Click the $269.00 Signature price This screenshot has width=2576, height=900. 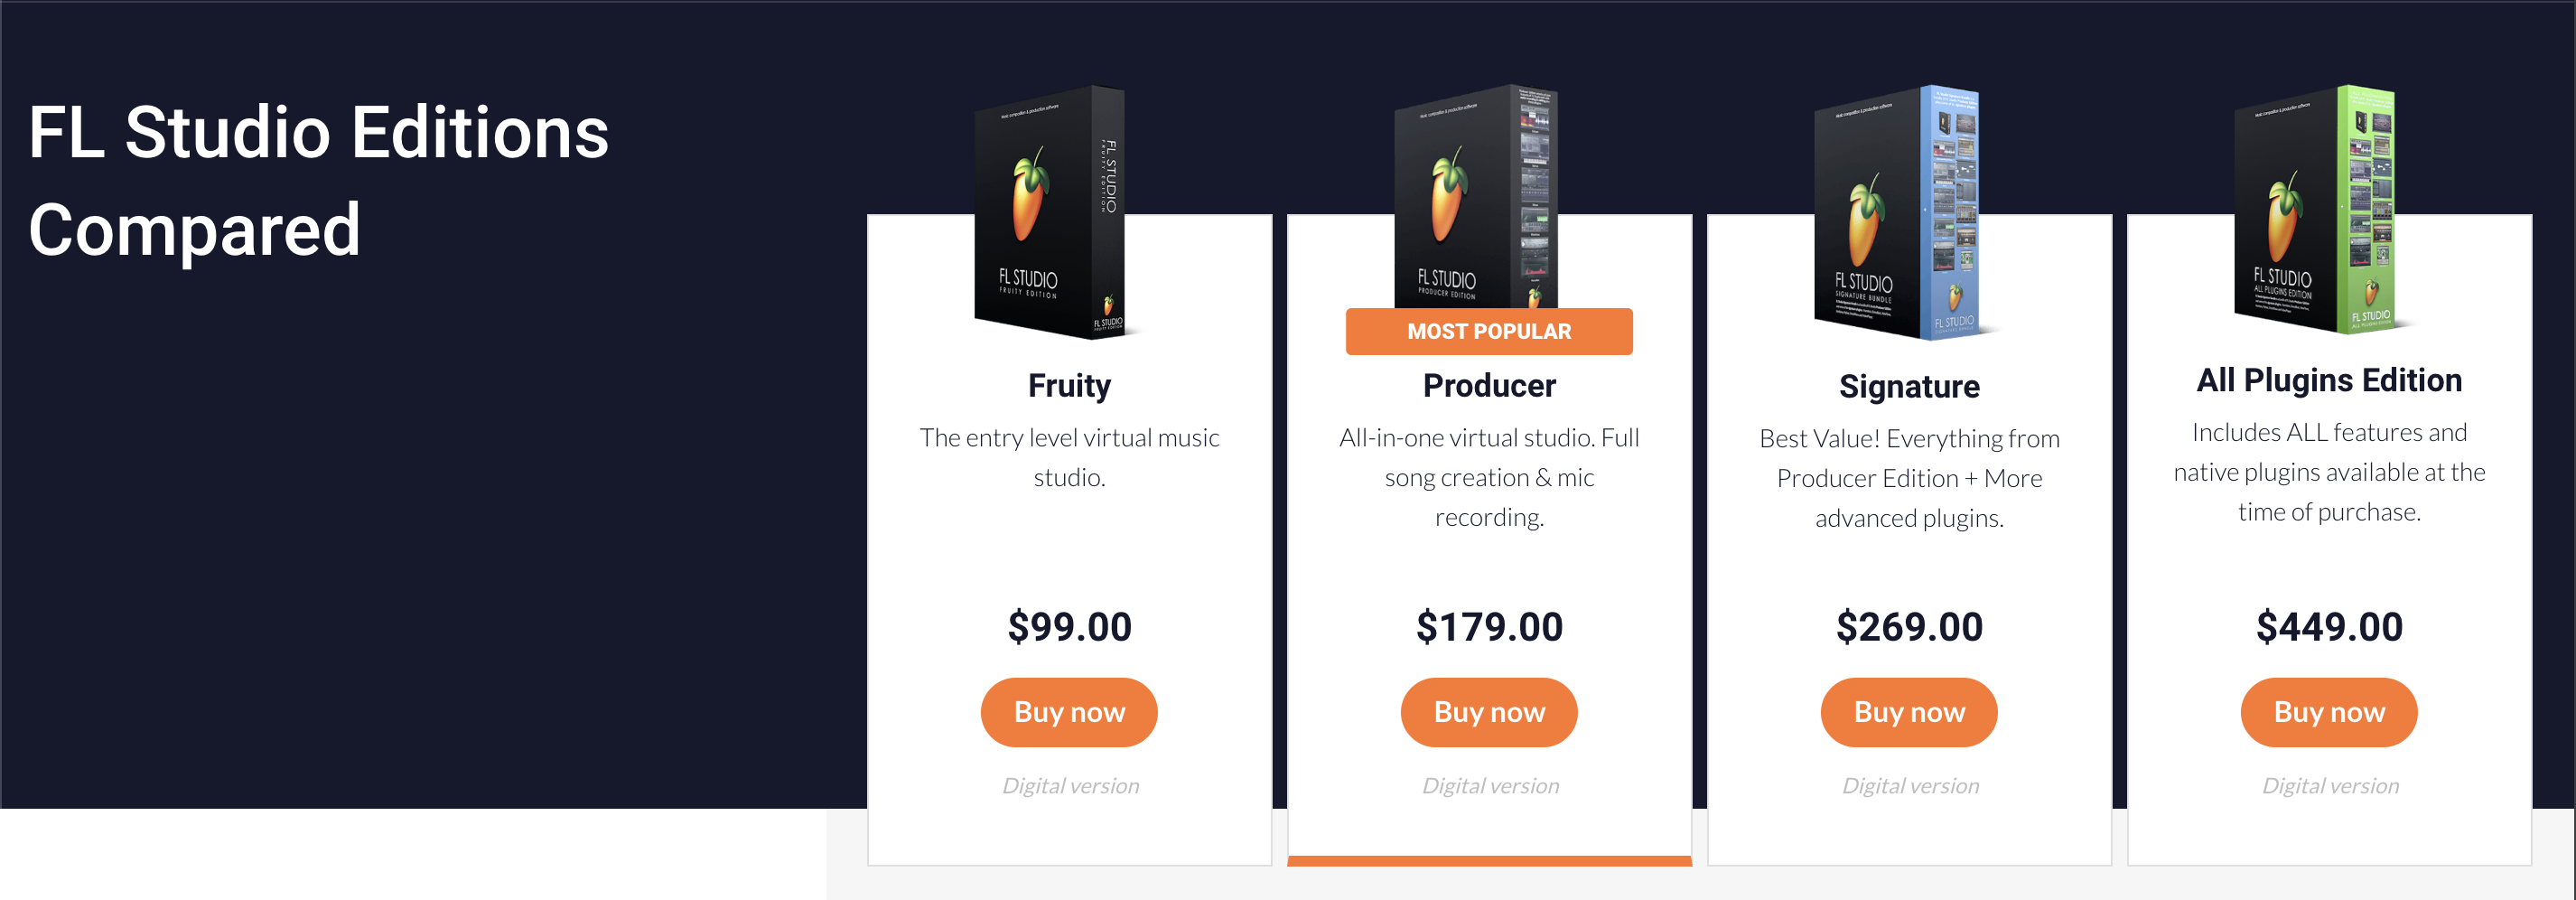pos(1908,627)
